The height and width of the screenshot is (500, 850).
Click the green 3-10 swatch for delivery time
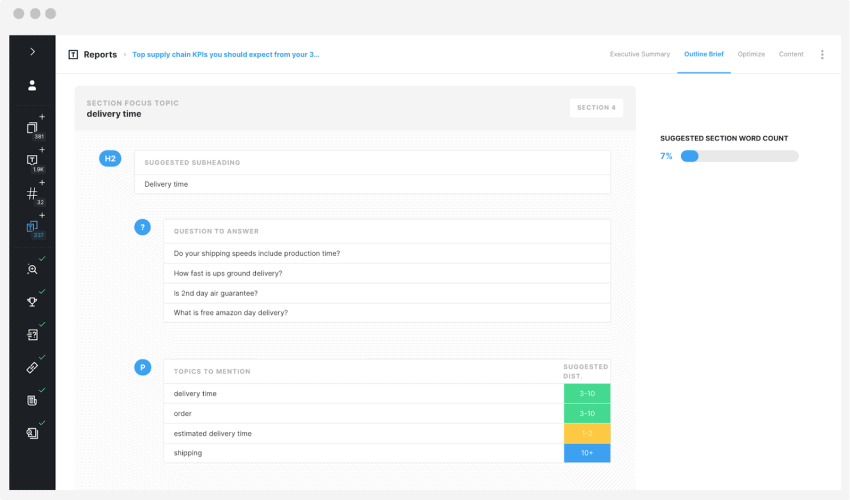587,394
